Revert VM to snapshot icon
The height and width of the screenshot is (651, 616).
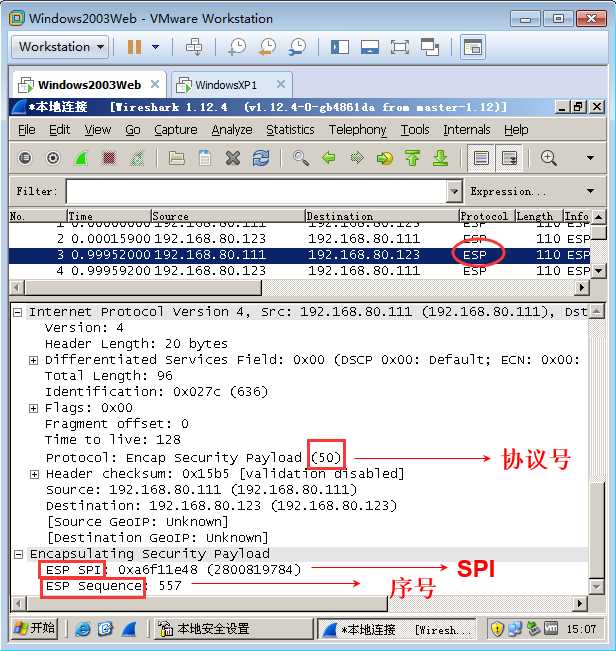coord(267,47)
